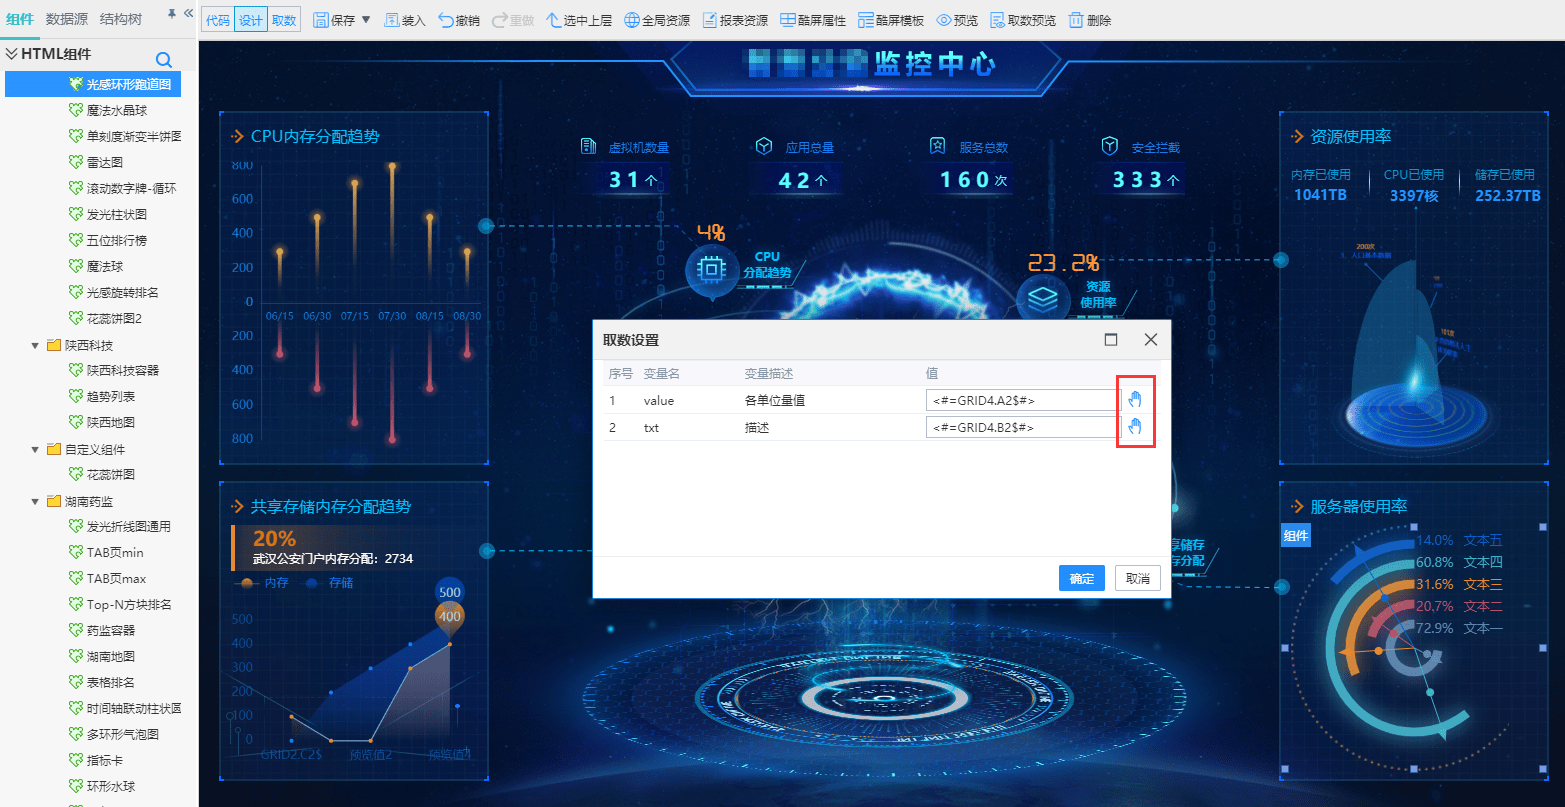The width and height of the screenshot is (1565, 807).
Task: Click the hand picker icon for value row
Action: tap(1135, 400)
